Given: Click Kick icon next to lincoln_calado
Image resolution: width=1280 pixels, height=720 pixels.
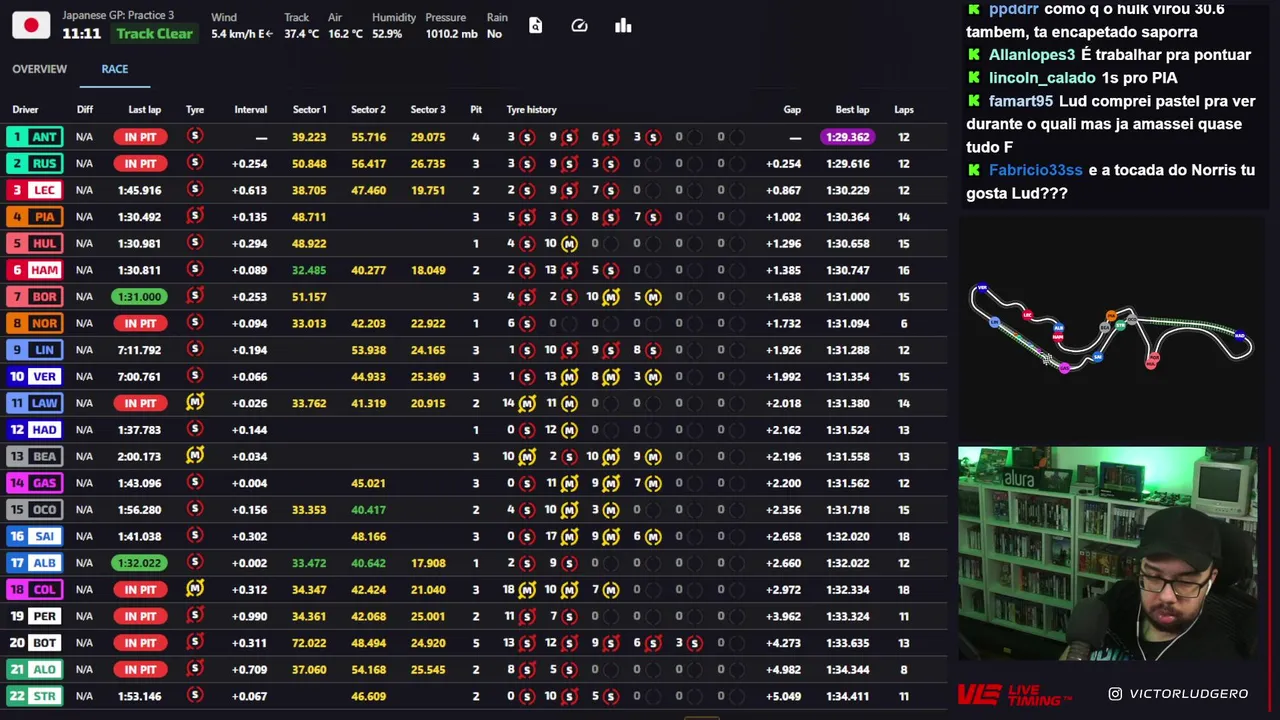Looking at the screenshot, I should coord(973,78).
